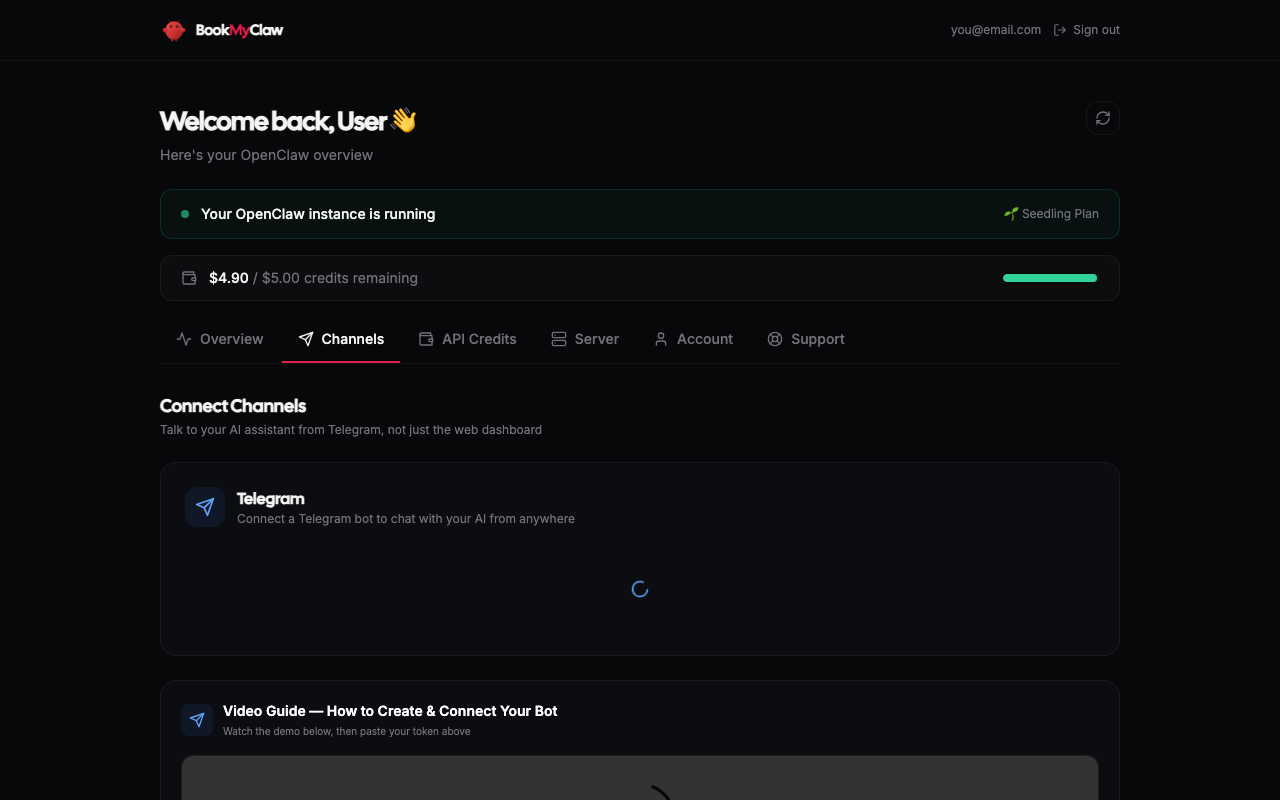
Task: Click the green credits progress bar
Action: pyautogui.click(x=1049, y=278)
